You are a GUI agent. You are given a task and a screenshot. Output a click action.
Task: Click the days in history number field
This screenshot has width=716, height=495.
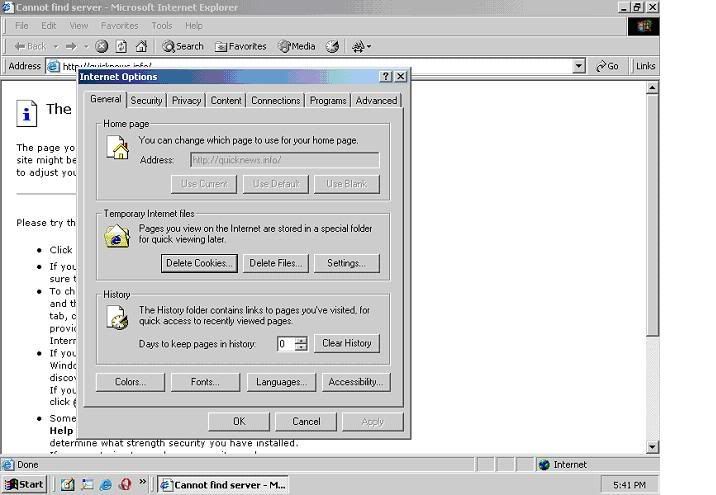[x=287, y=343]
